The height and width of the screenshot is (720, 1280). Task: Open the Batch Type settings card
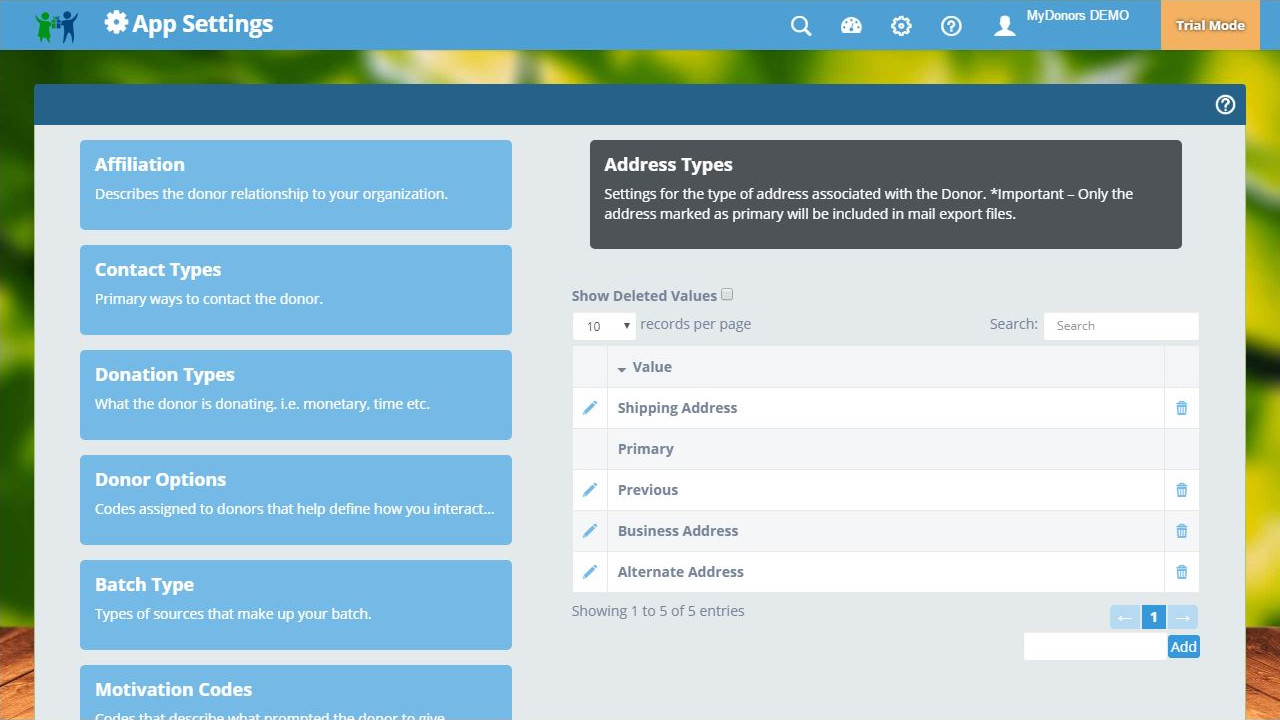[x=296, y=605]
